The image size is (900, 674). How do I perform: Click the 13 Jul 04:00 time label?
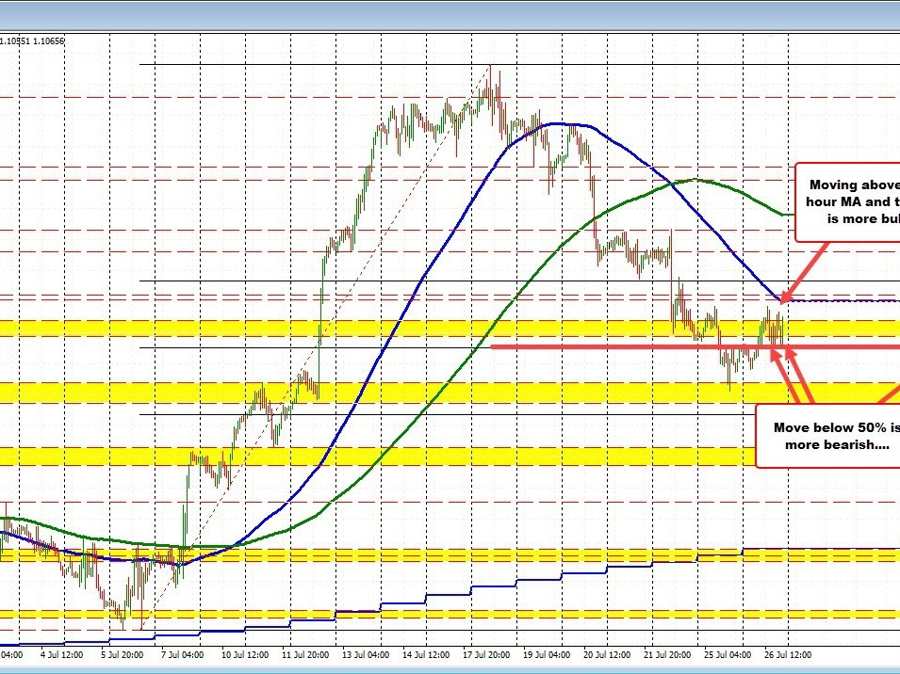(367, 656)
